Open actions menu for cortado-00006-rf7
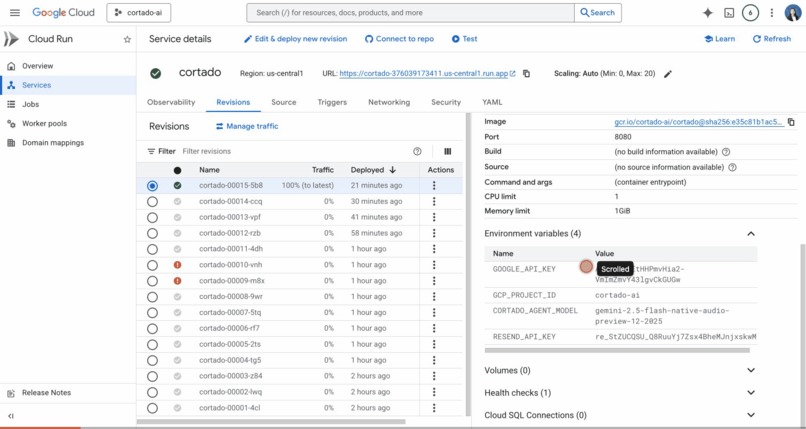 point(434,328)
